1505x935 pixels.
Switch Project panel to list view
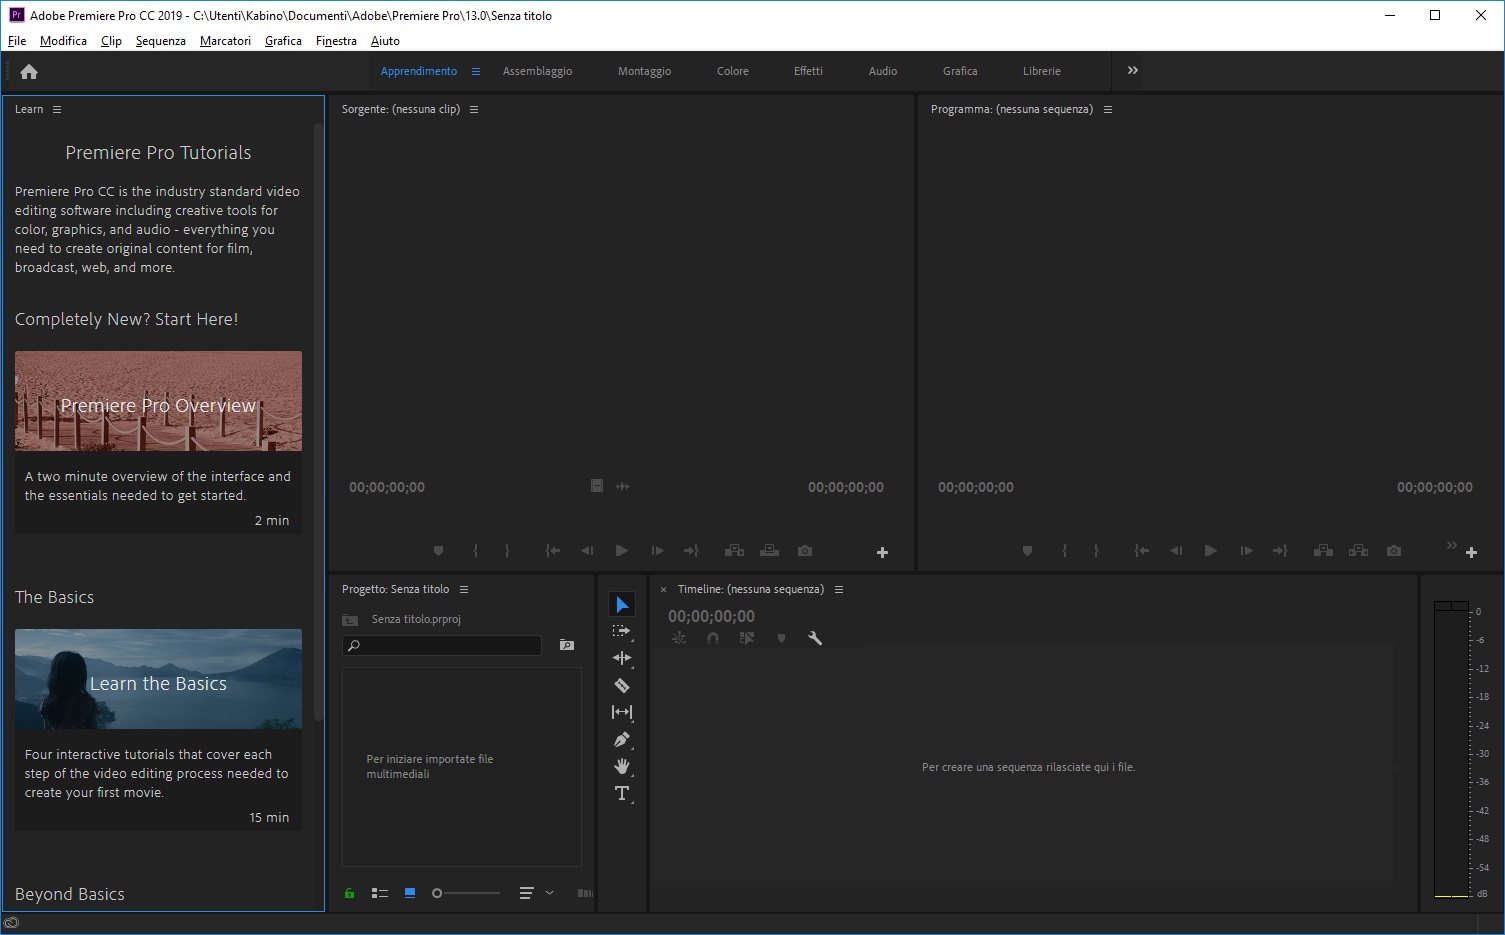click(380, 893)
